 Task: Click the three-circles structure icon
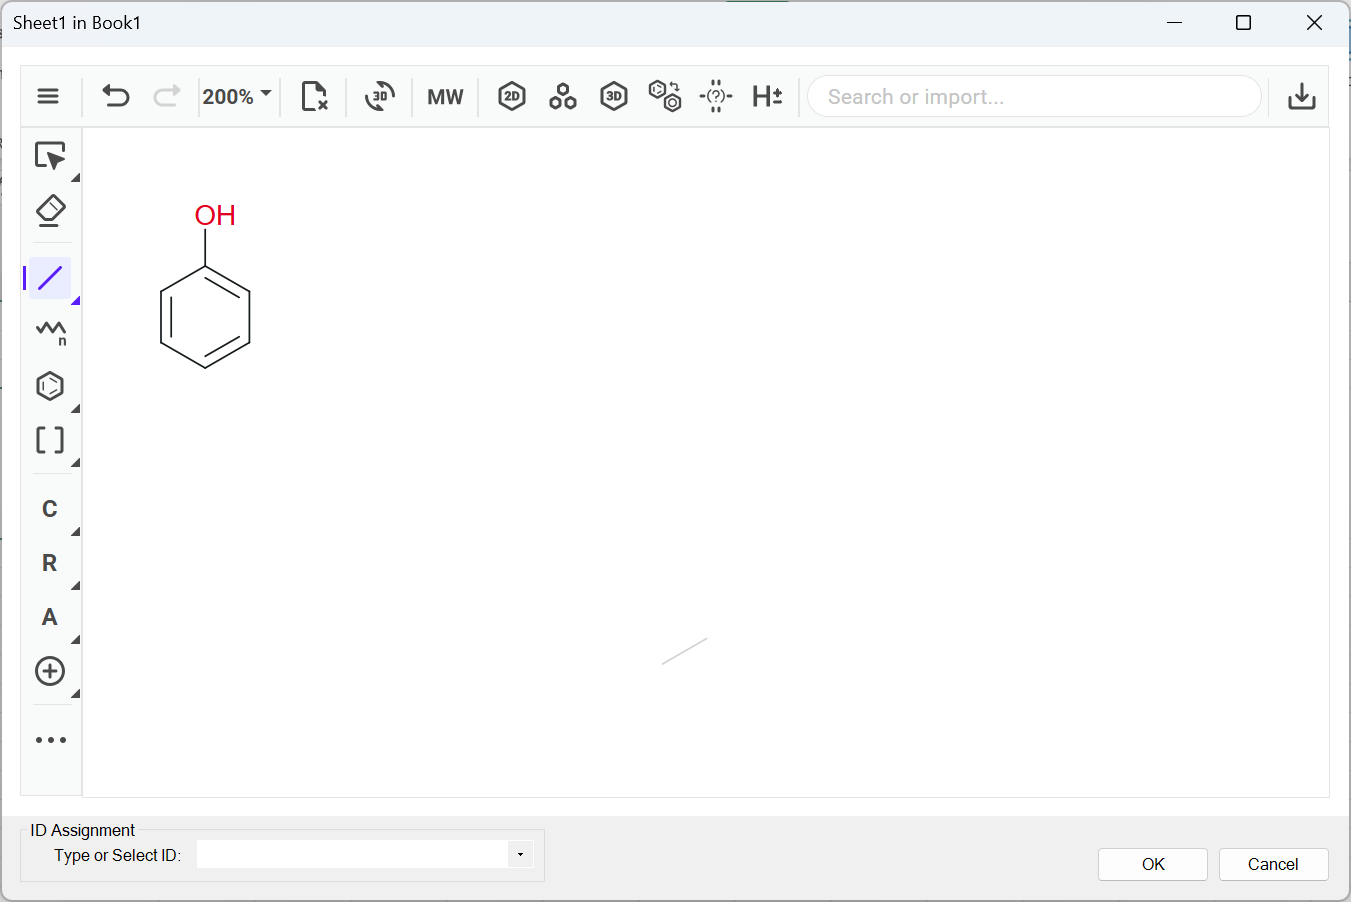563,96
